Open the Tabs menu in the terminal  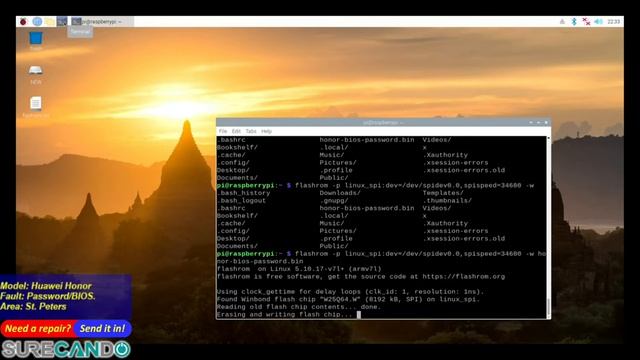(251, 131)
